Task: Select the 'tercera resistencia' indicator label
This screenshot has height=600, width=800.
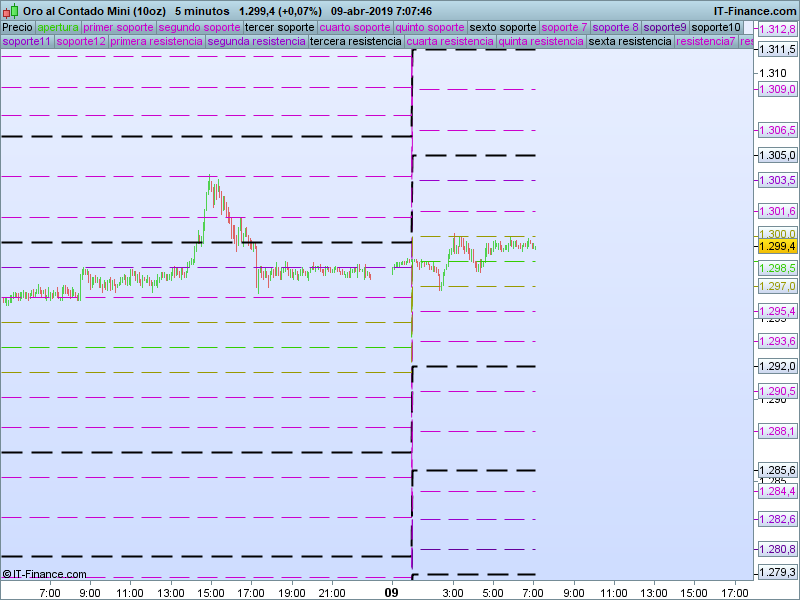Action: click(x=355, y=42)
